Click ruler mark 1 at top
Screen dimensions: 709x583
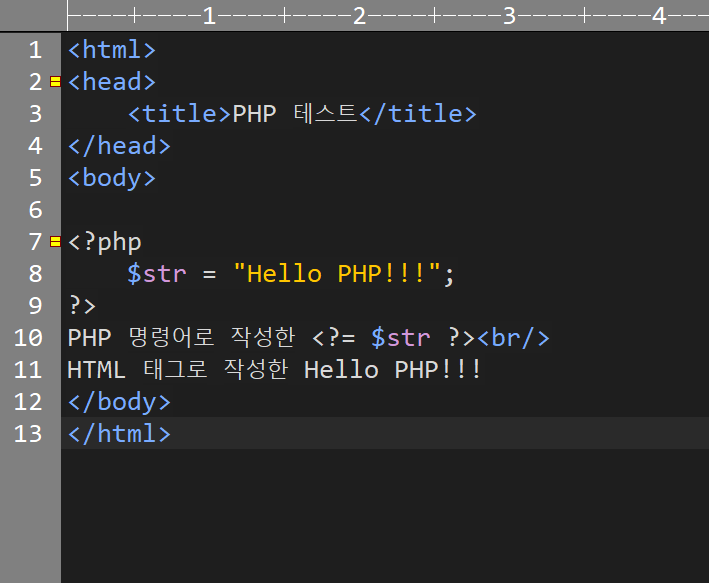(209, 16)
